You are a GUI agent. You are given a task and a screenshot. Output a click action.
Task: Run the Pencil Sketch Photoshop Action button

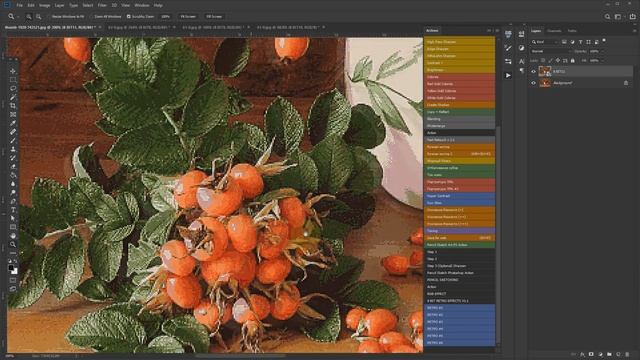(460, 273)
